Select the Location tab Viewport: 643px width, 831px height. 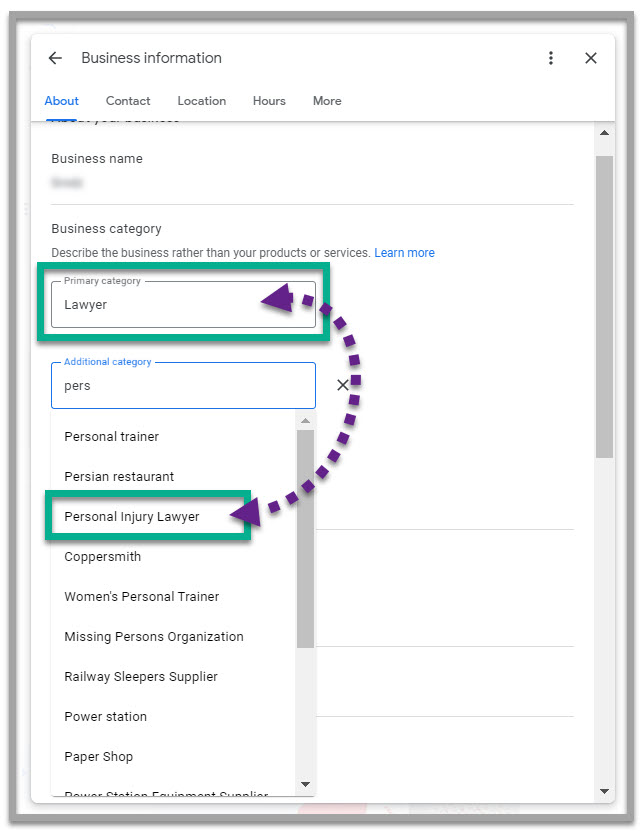click(201, 101)
